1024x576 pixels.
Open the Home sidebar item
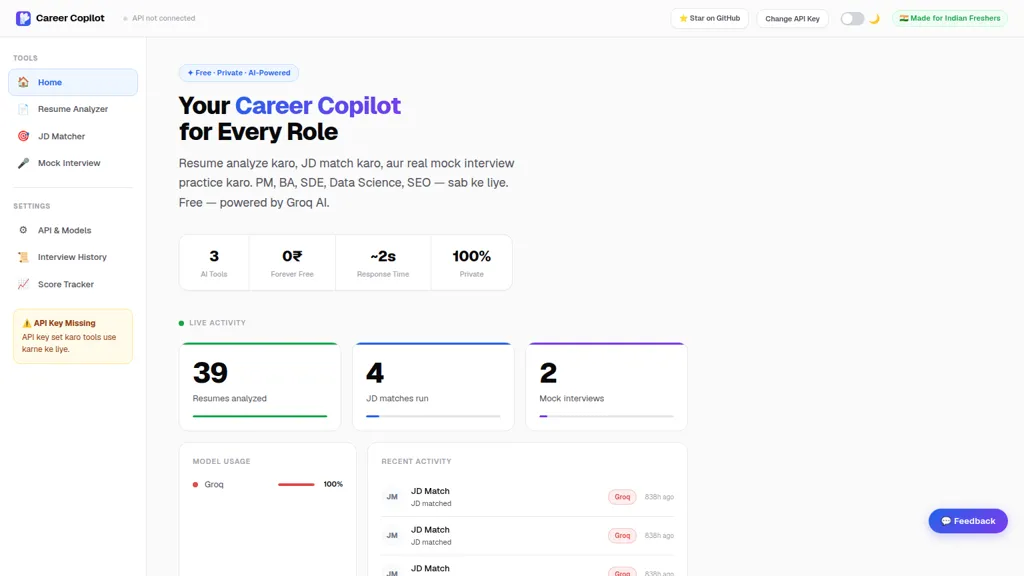coord(73,82)
